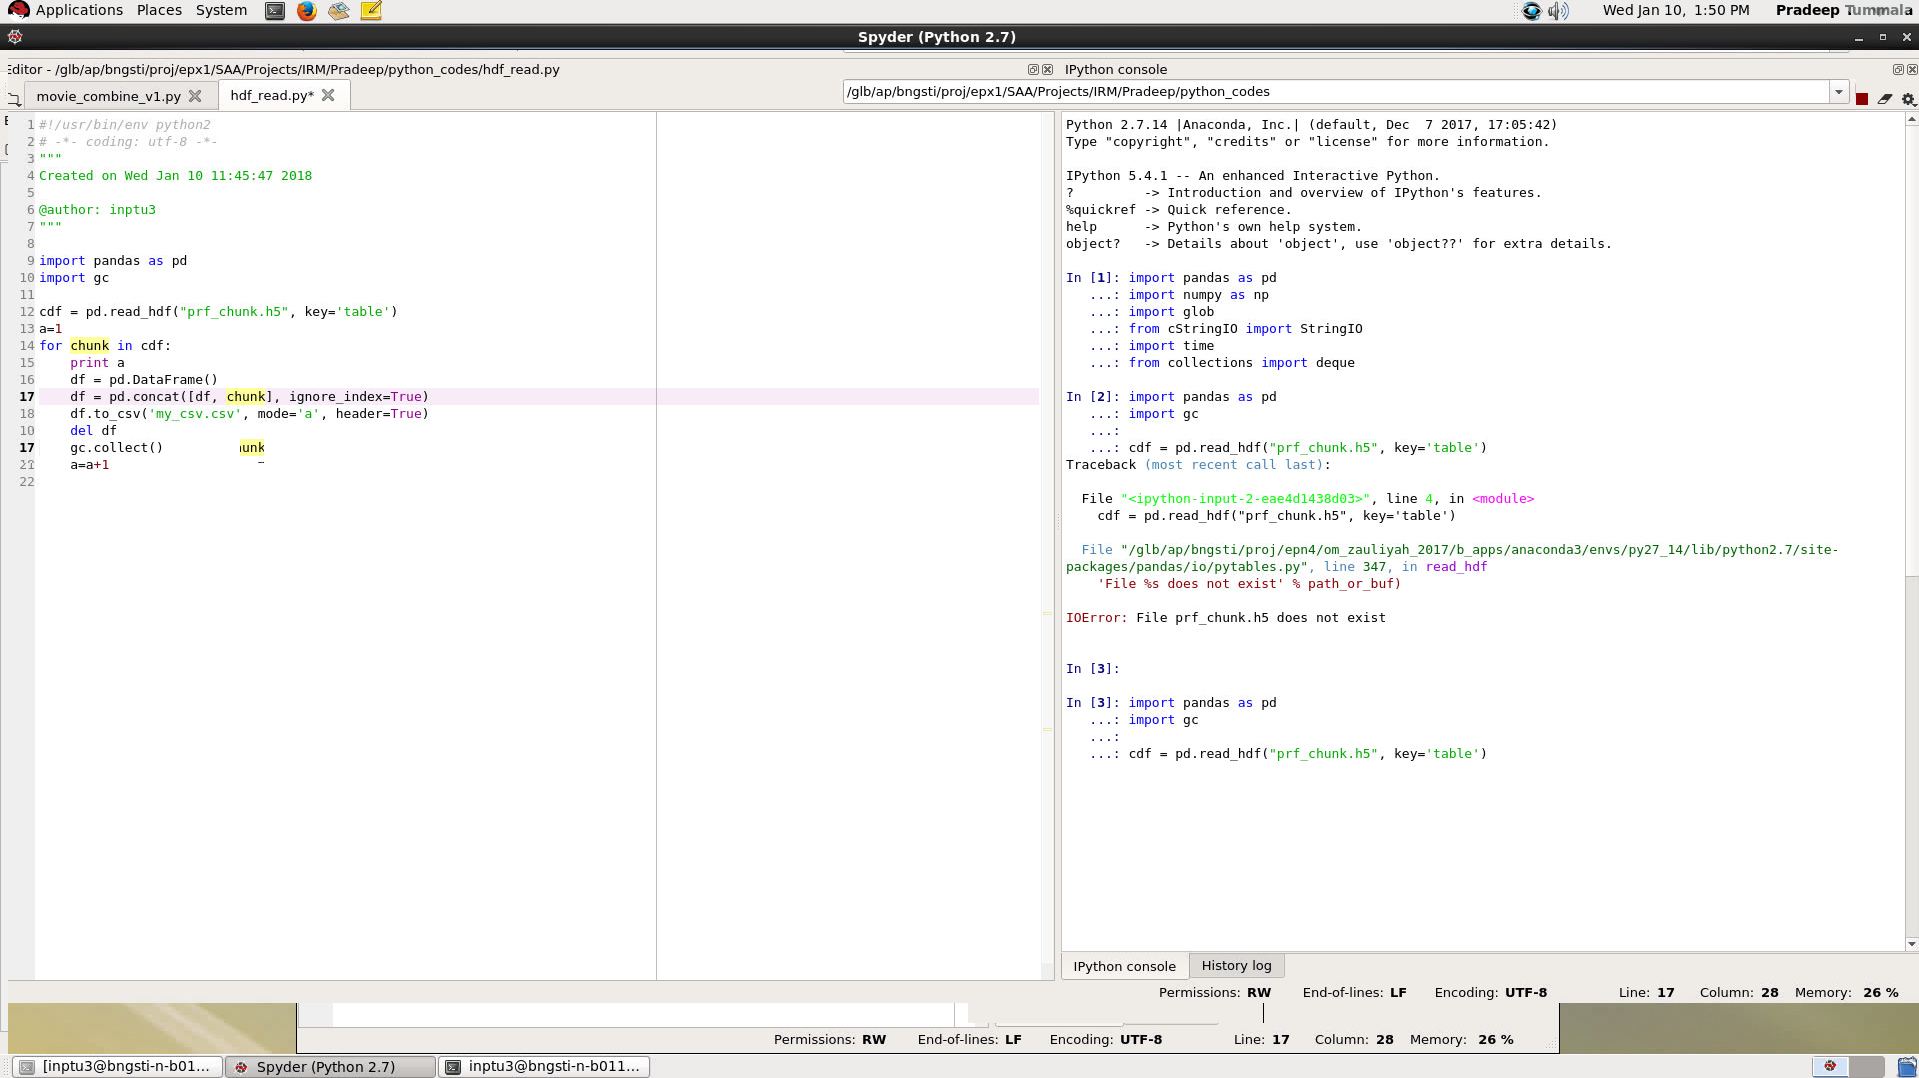
Task: Open the terminal launcher in top panel
Action: 275,11
